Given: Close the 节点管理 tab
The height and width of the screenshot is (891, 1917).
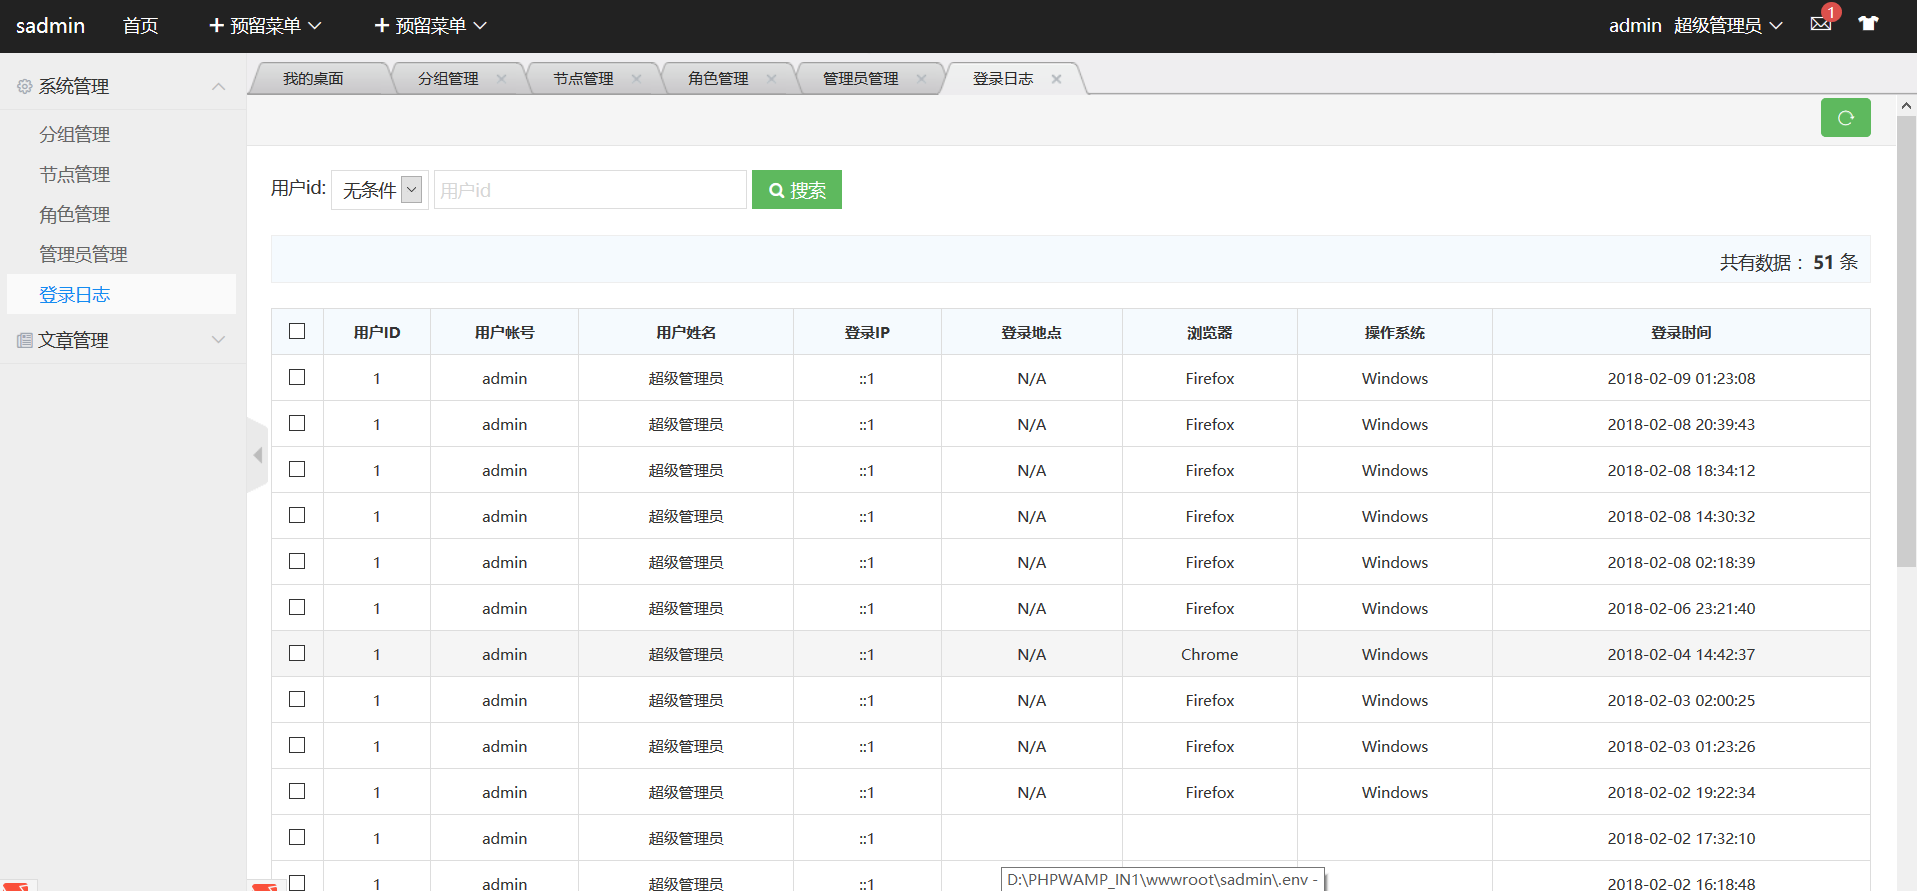Looking at the screenshot, I should tap(636, 79).
